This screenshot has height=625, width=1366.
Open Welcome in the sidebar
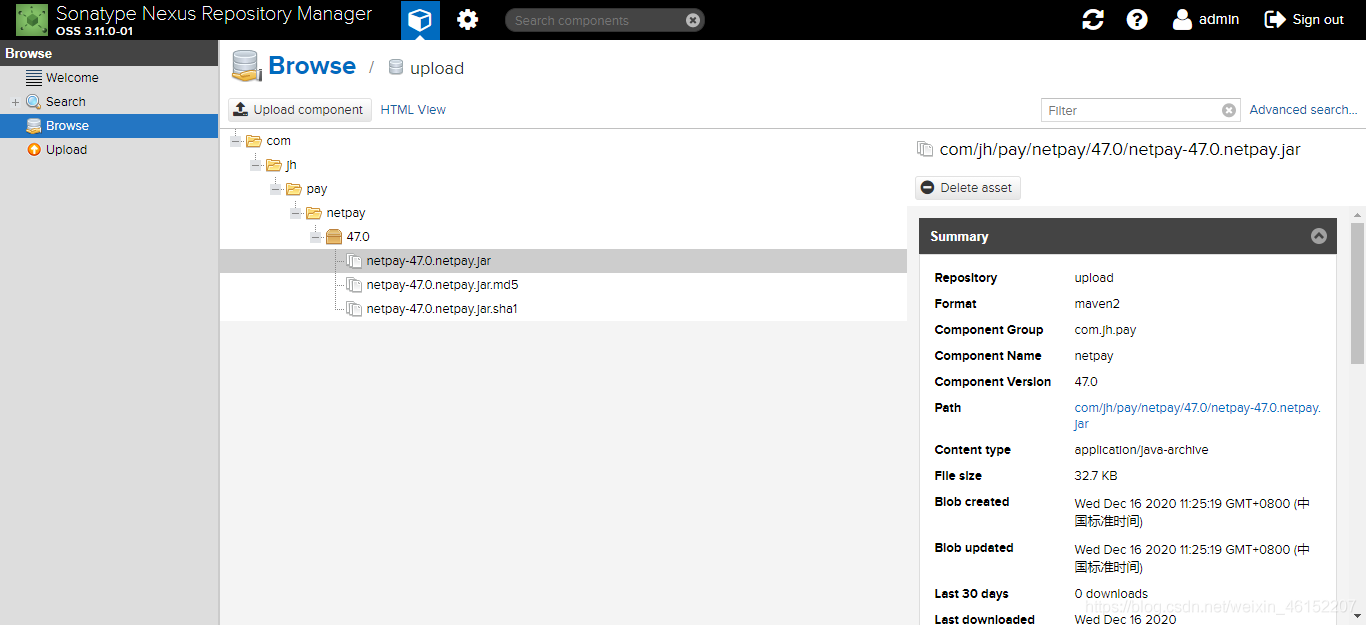tap(72, 77)
